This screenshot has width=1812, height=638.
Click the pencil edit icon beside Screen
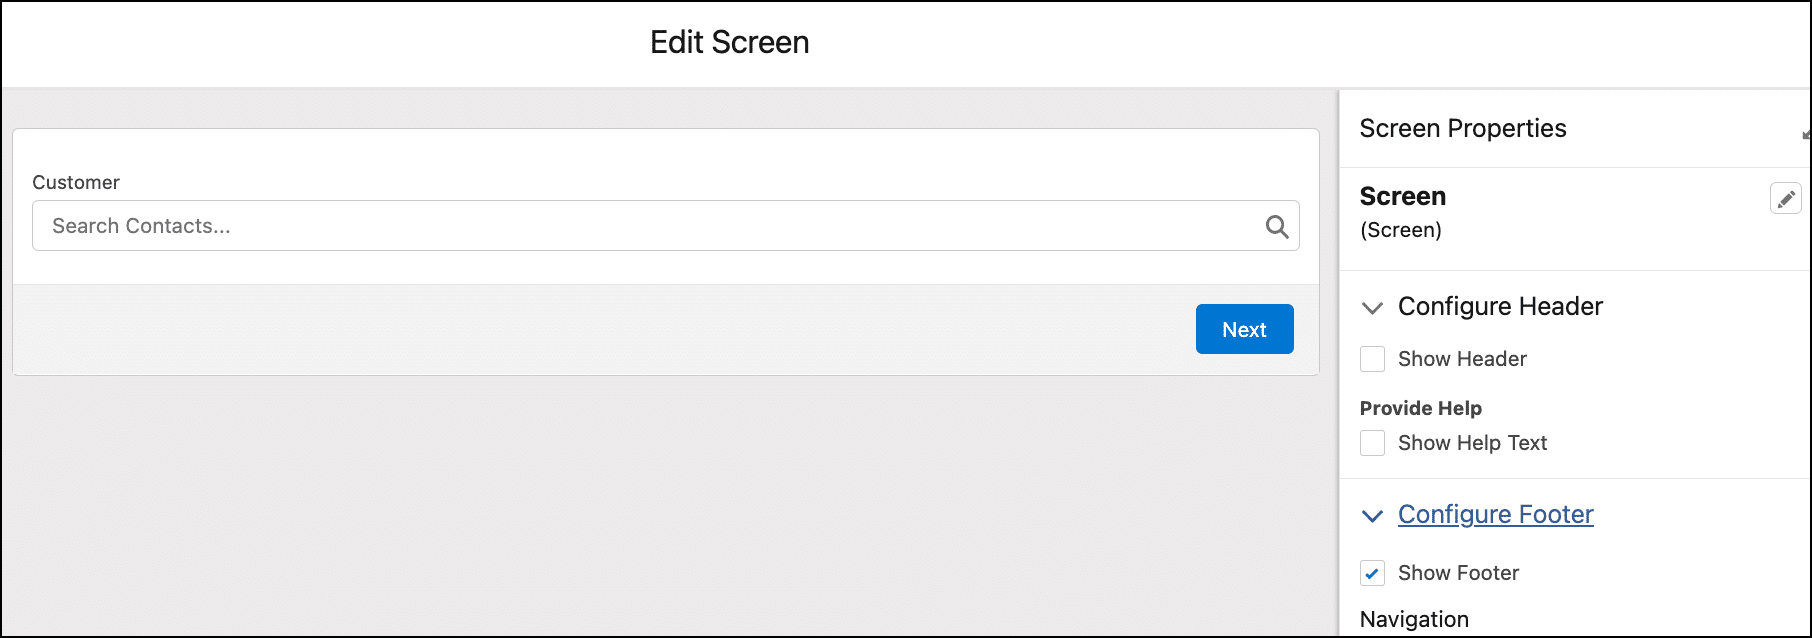[x=1786, y=199]
